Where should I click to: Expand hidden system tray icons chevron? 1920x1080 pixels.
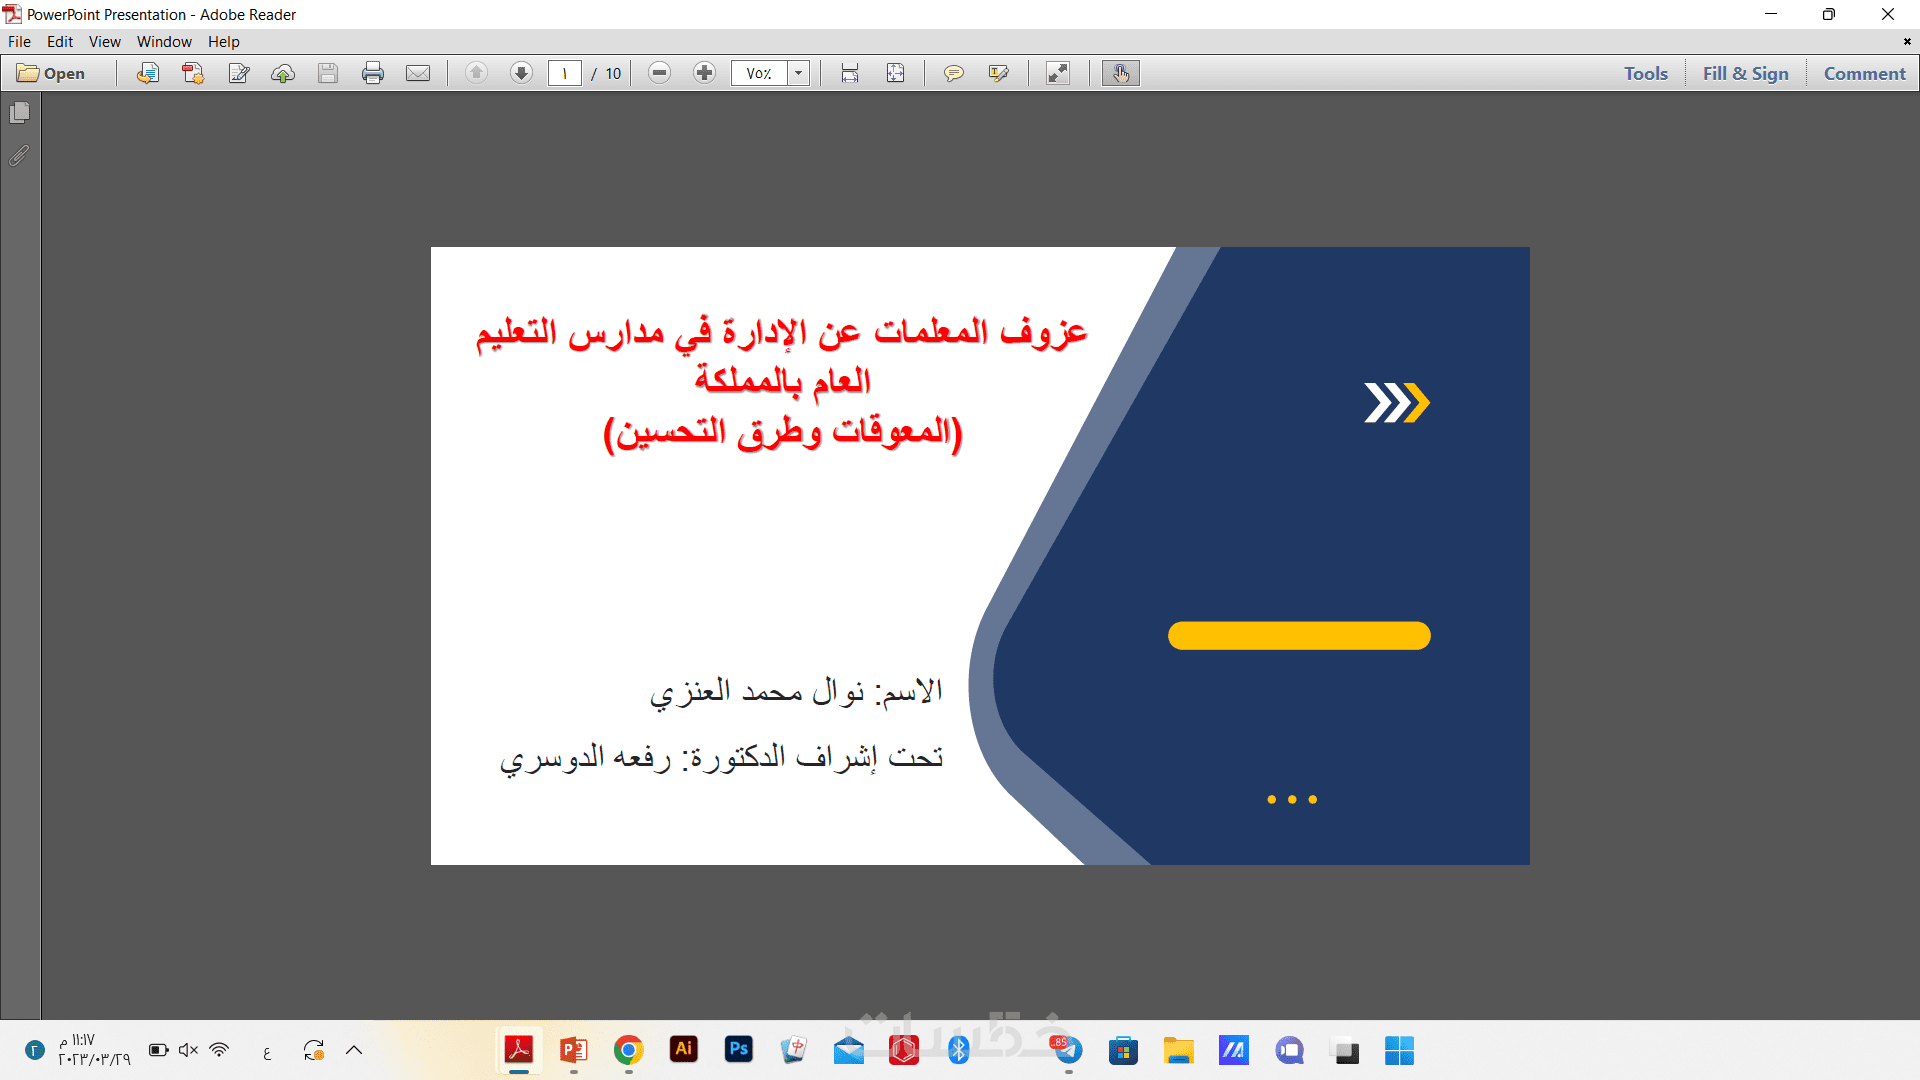[x=354, y=1050]
